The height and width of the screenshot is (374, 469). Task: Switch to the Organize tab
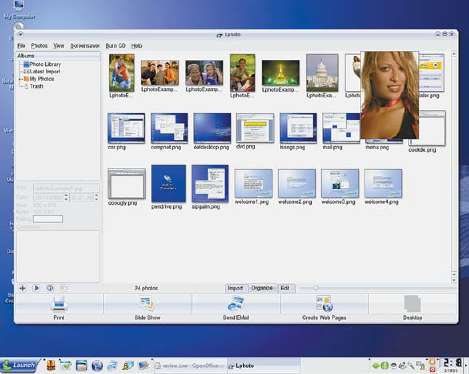pos(262,288)
